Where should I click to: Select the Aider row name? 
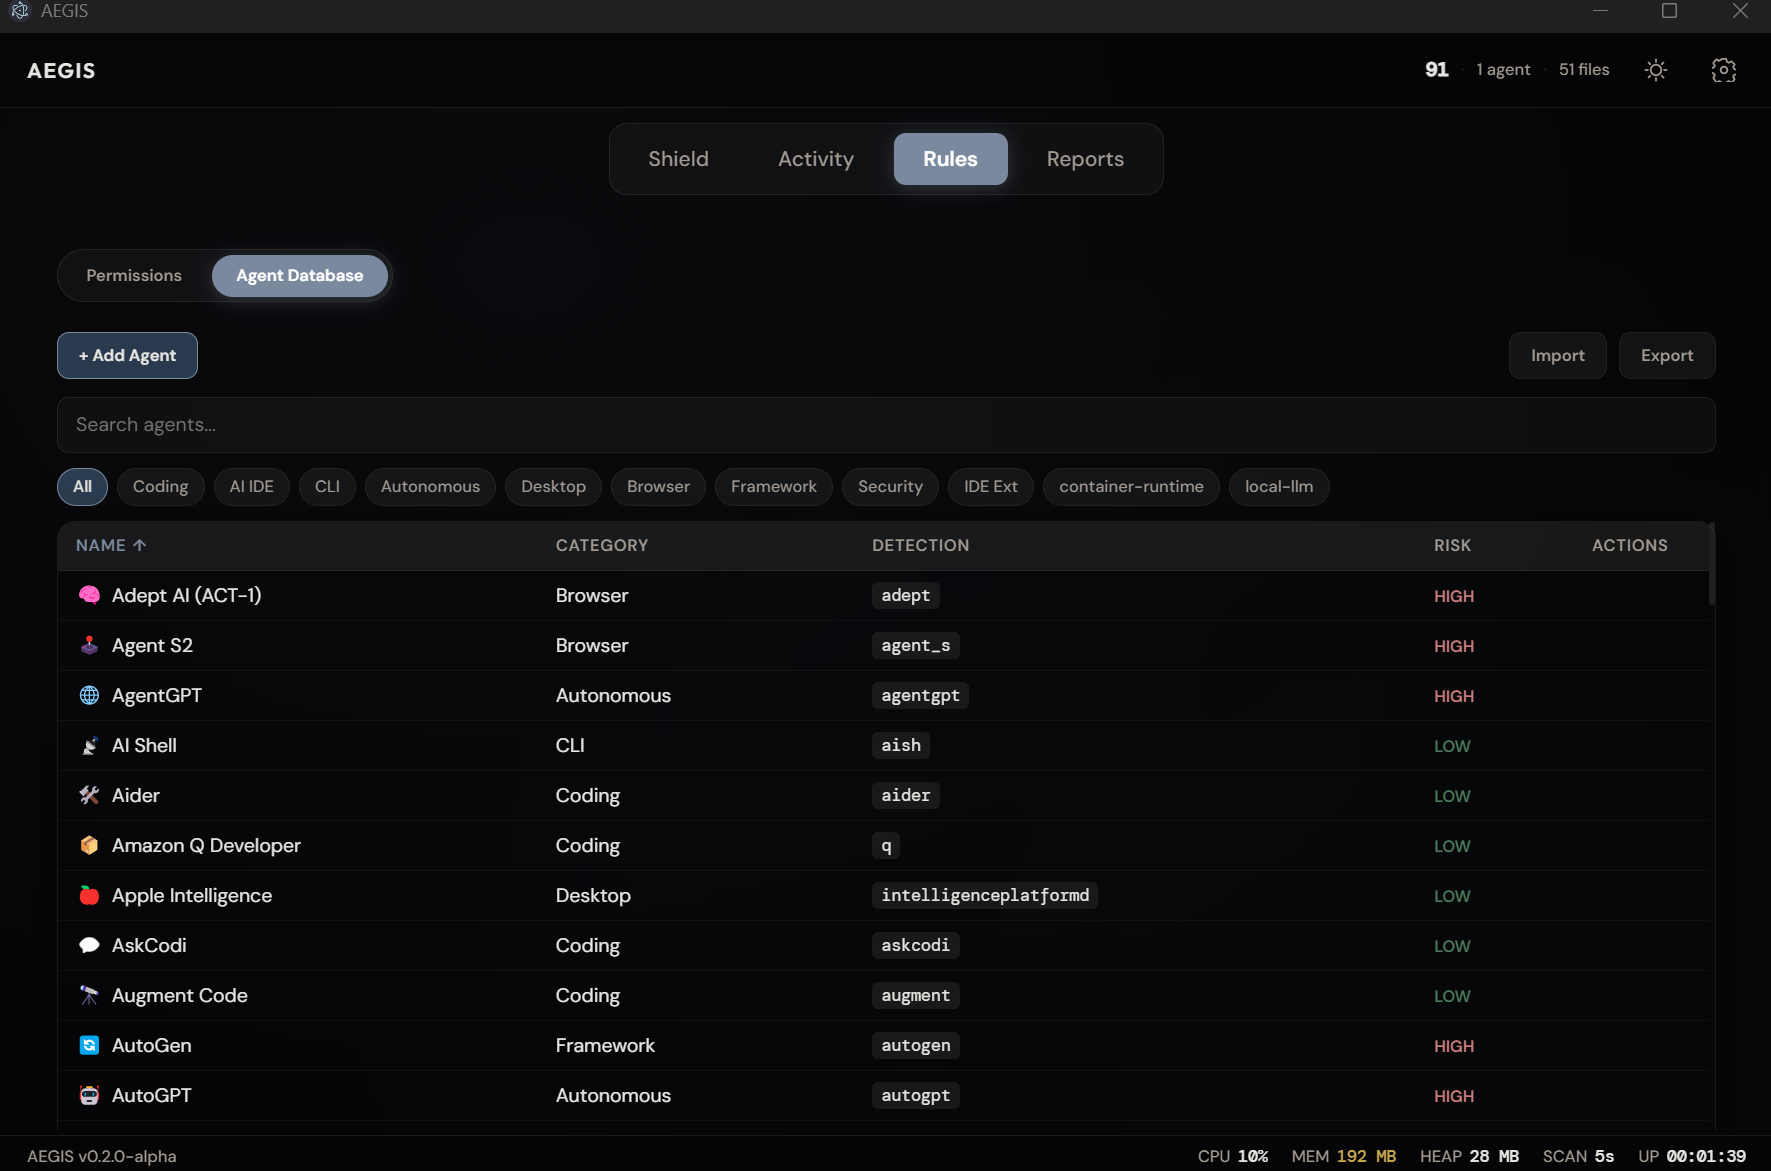[136, 795]
